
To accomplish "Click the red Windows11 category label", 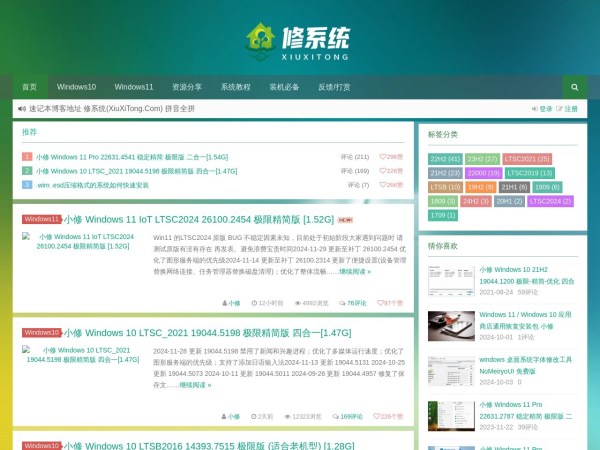I will coord(42,219).
